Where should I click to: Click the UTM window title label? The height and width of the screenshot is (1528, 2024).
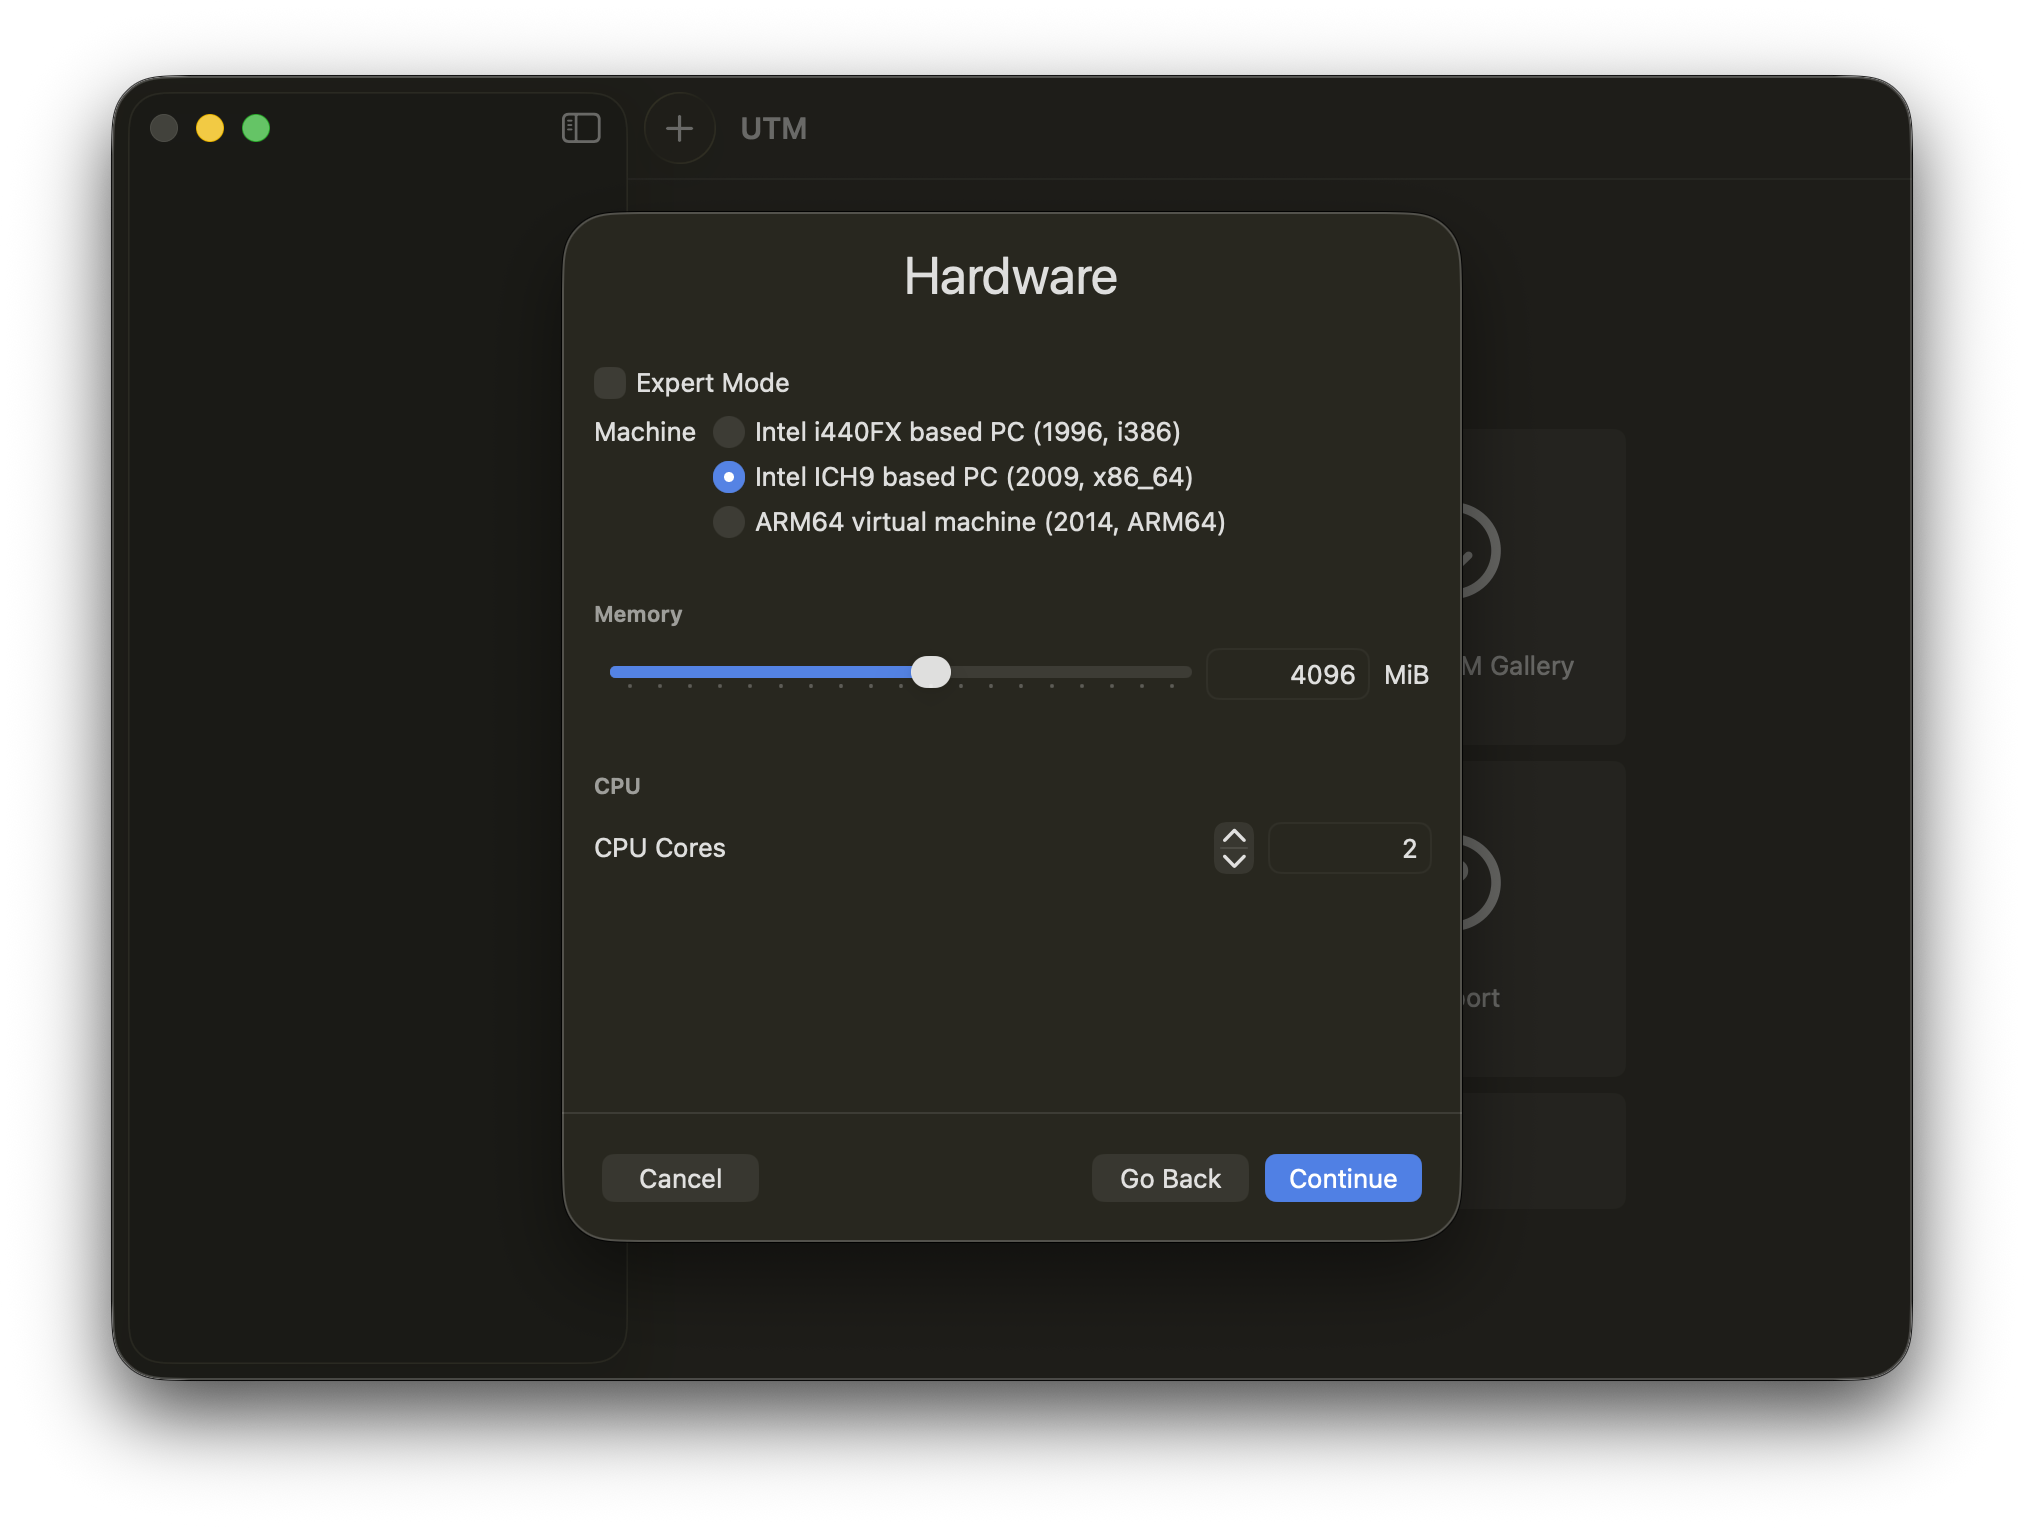click(772, 128)
